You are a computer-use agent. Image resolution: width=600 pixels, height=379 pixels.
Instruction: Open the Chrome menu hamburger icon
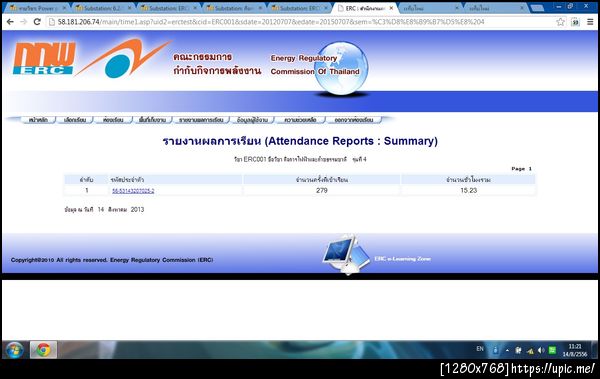tap(590, 22)
